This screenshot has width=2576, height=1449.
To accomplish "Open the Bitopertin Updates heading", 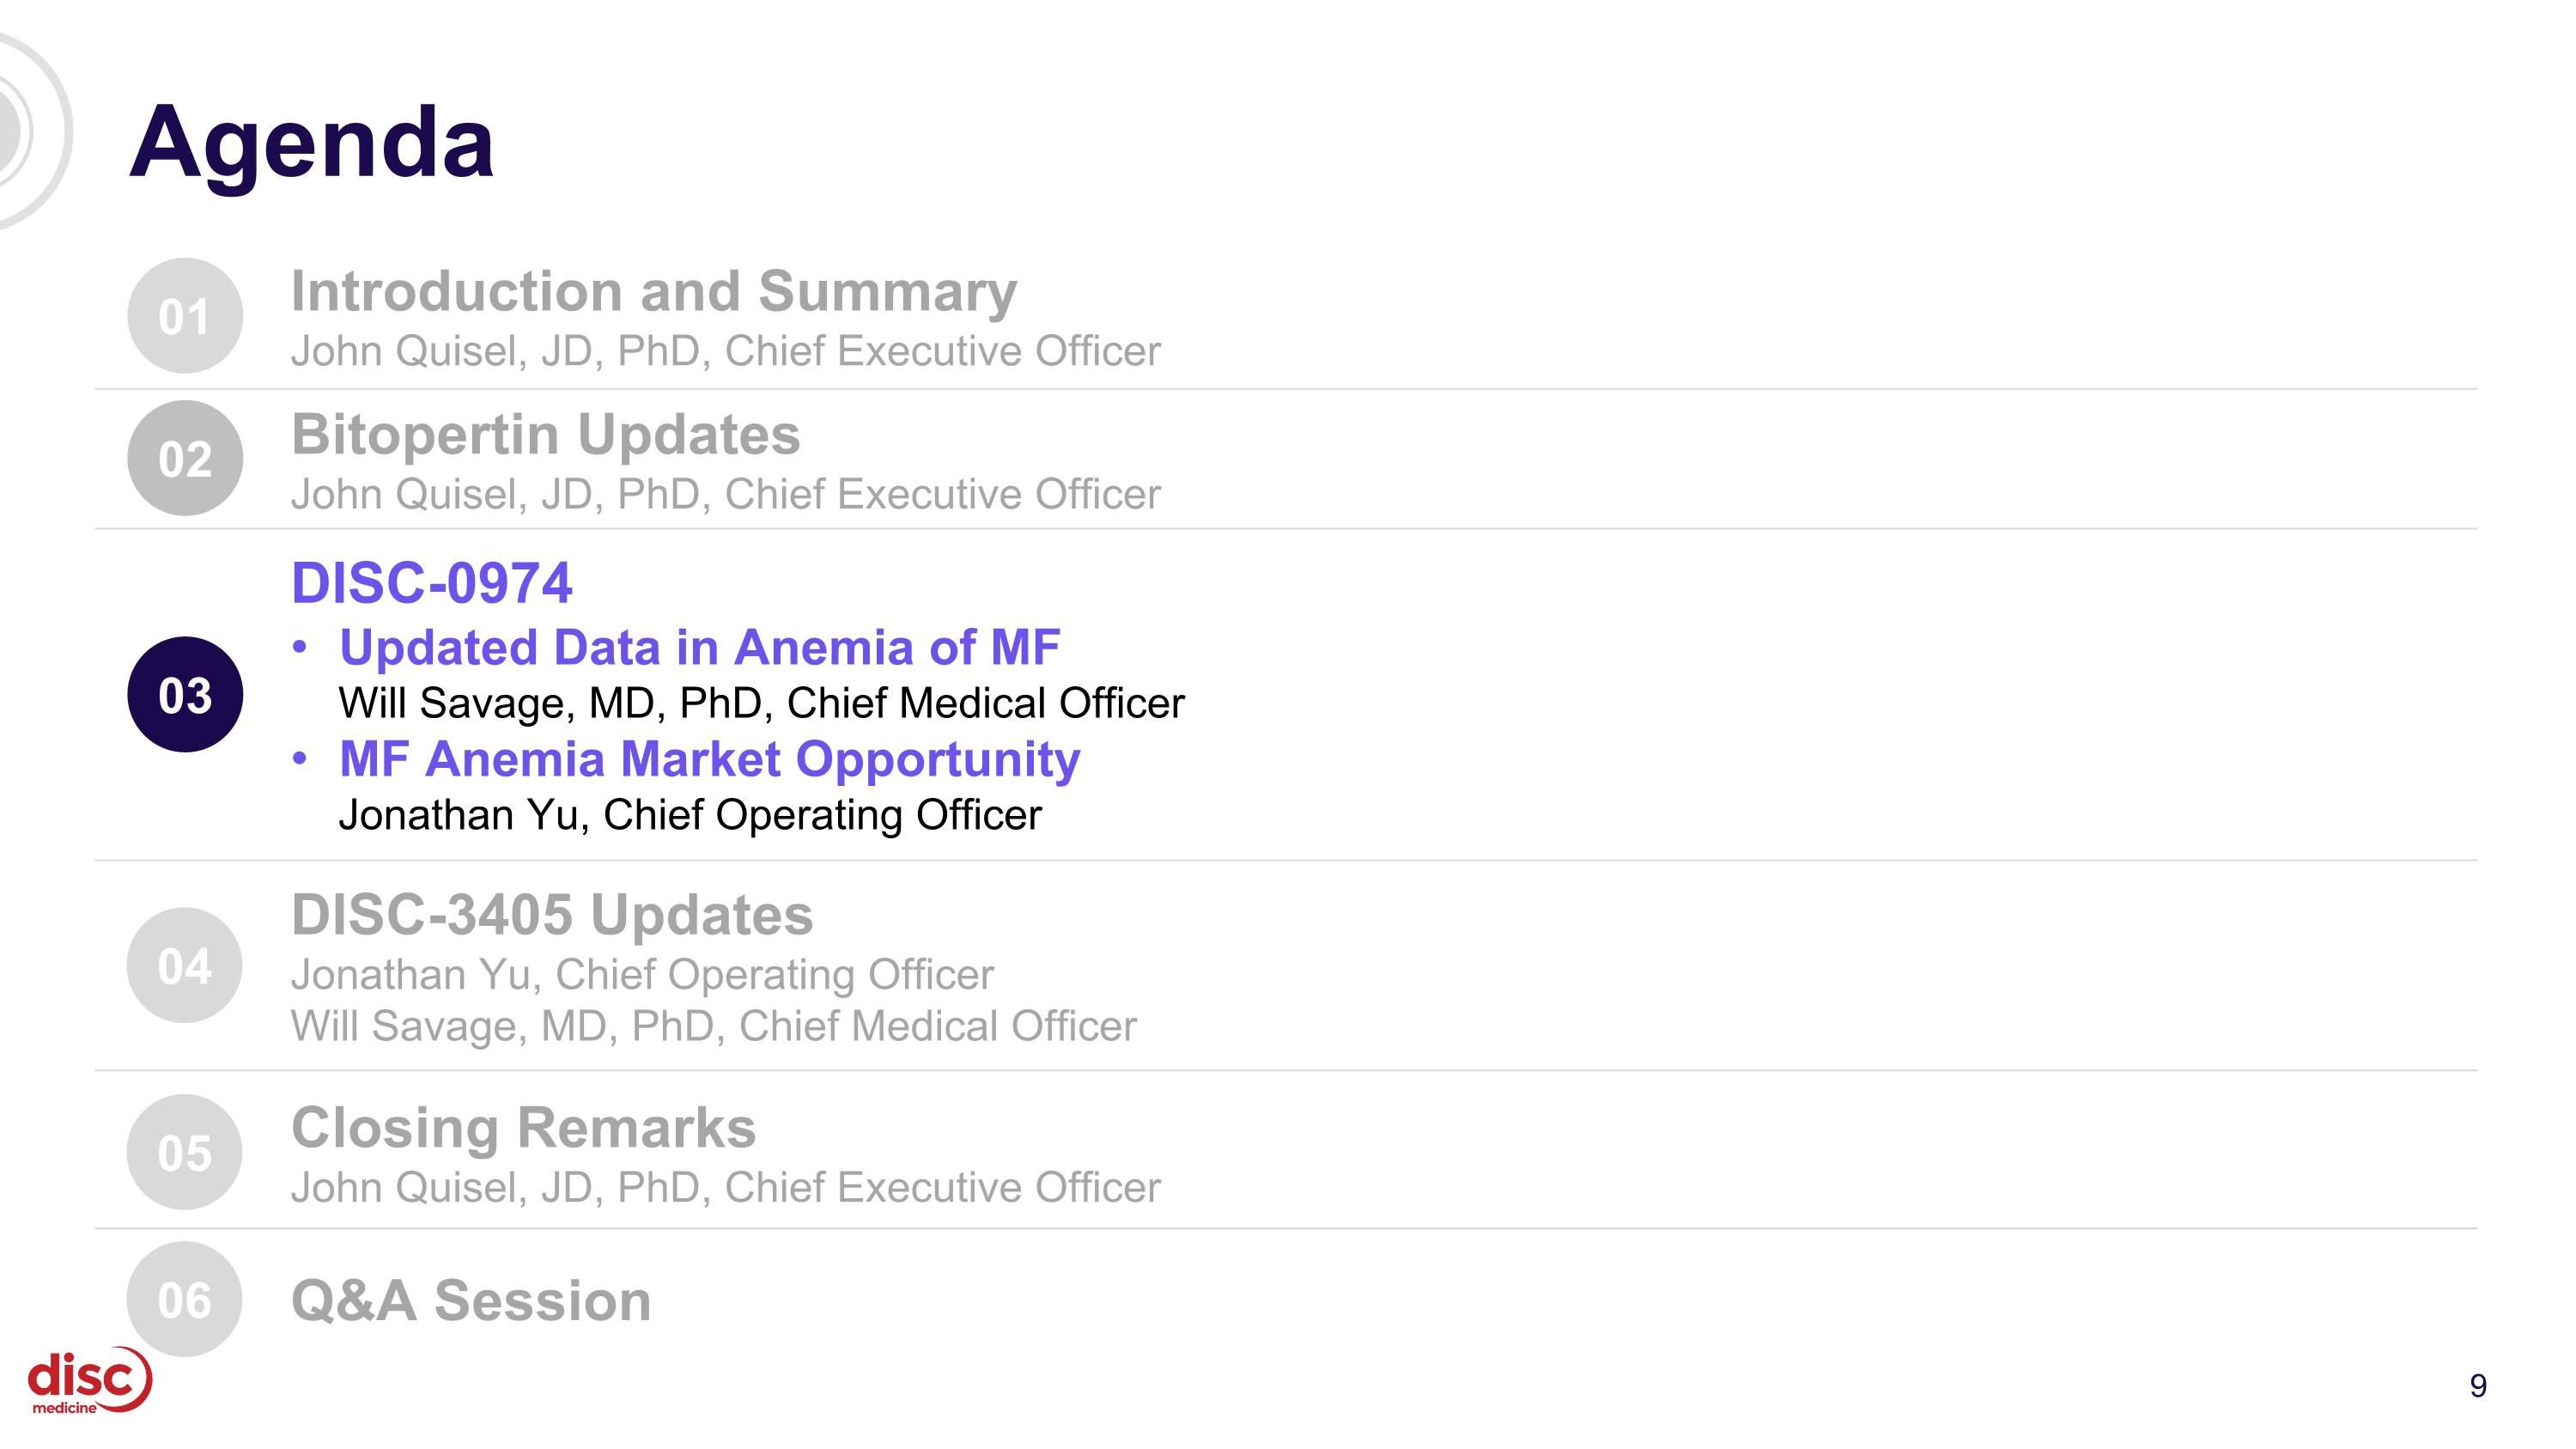I will pos(545,434).
